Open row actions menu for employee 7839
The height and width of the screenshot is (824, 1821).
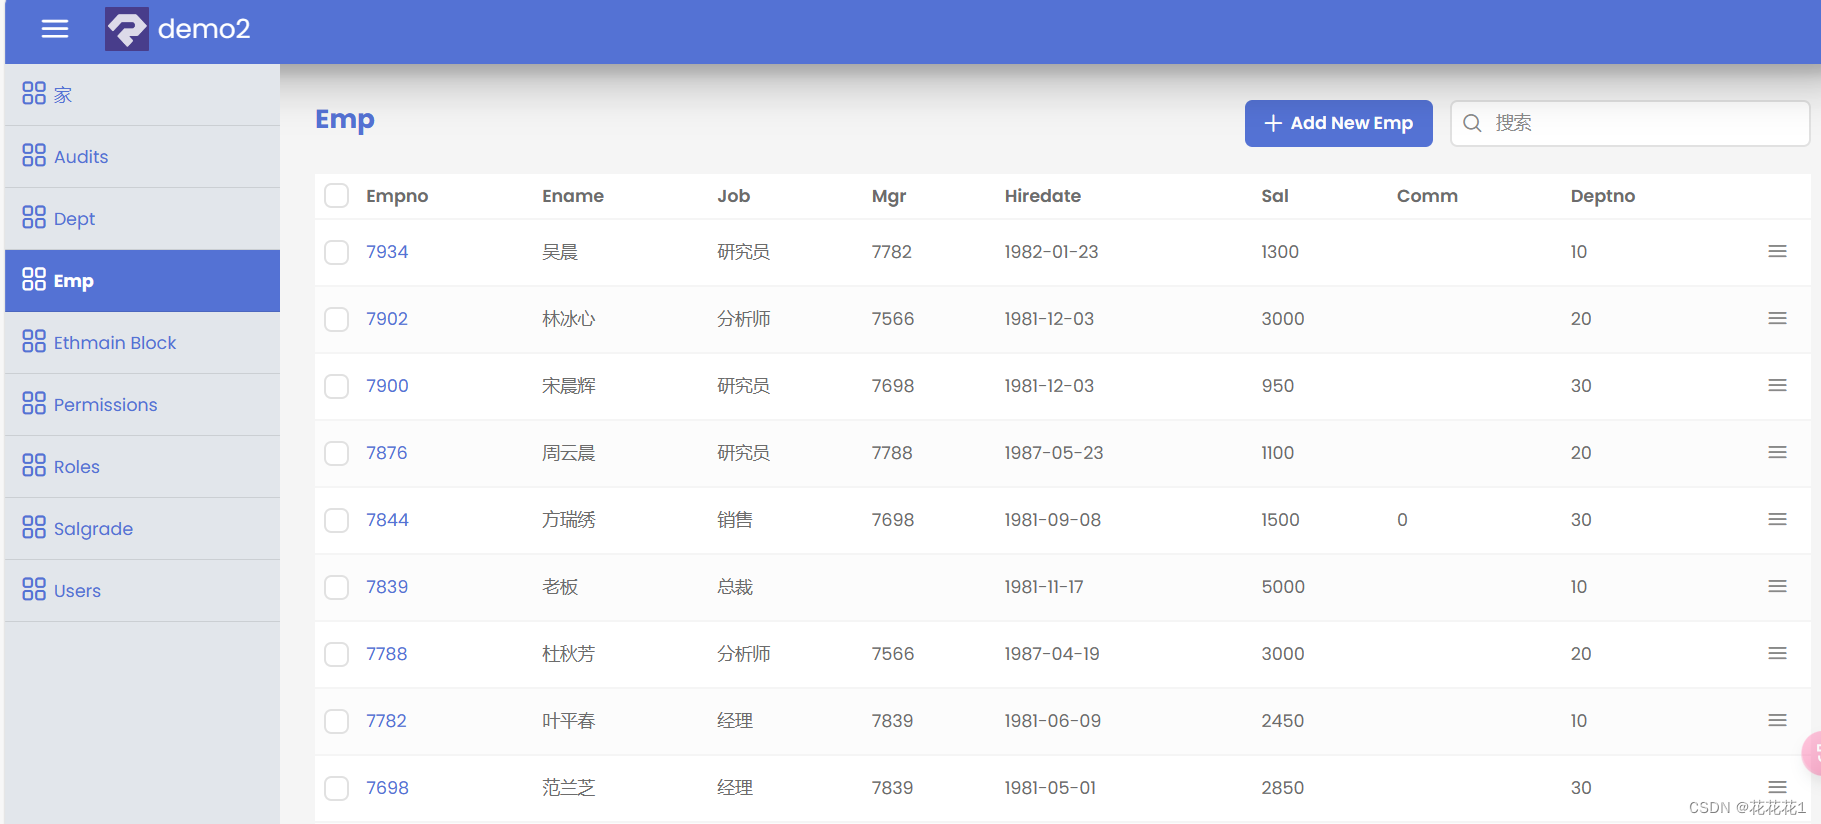pos(1777,586)
